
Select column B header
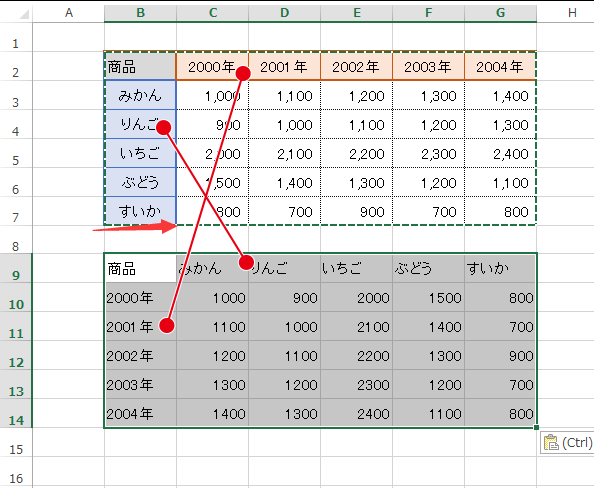coord(140,13)
